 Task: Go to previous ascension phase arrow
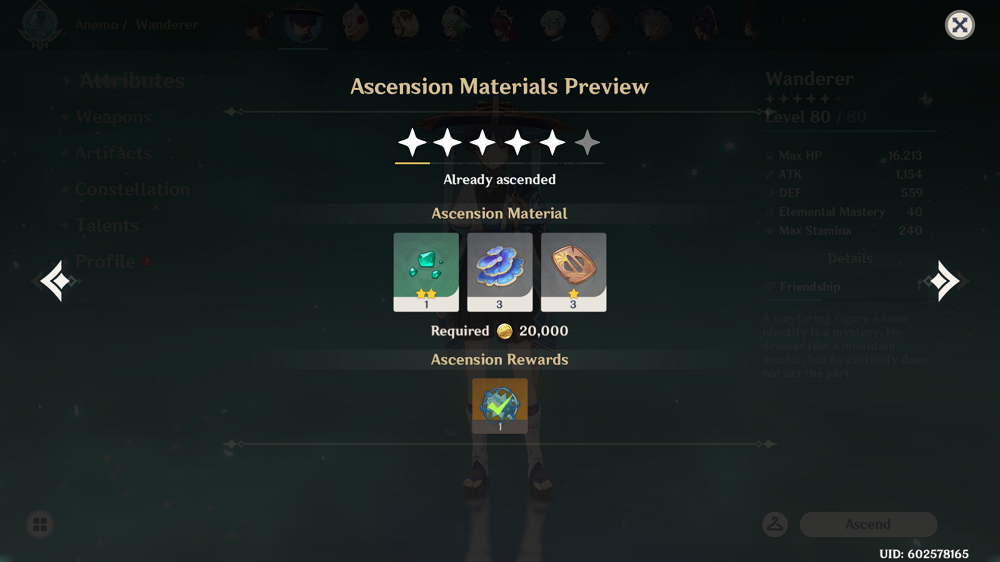click(x=56, y=280)
